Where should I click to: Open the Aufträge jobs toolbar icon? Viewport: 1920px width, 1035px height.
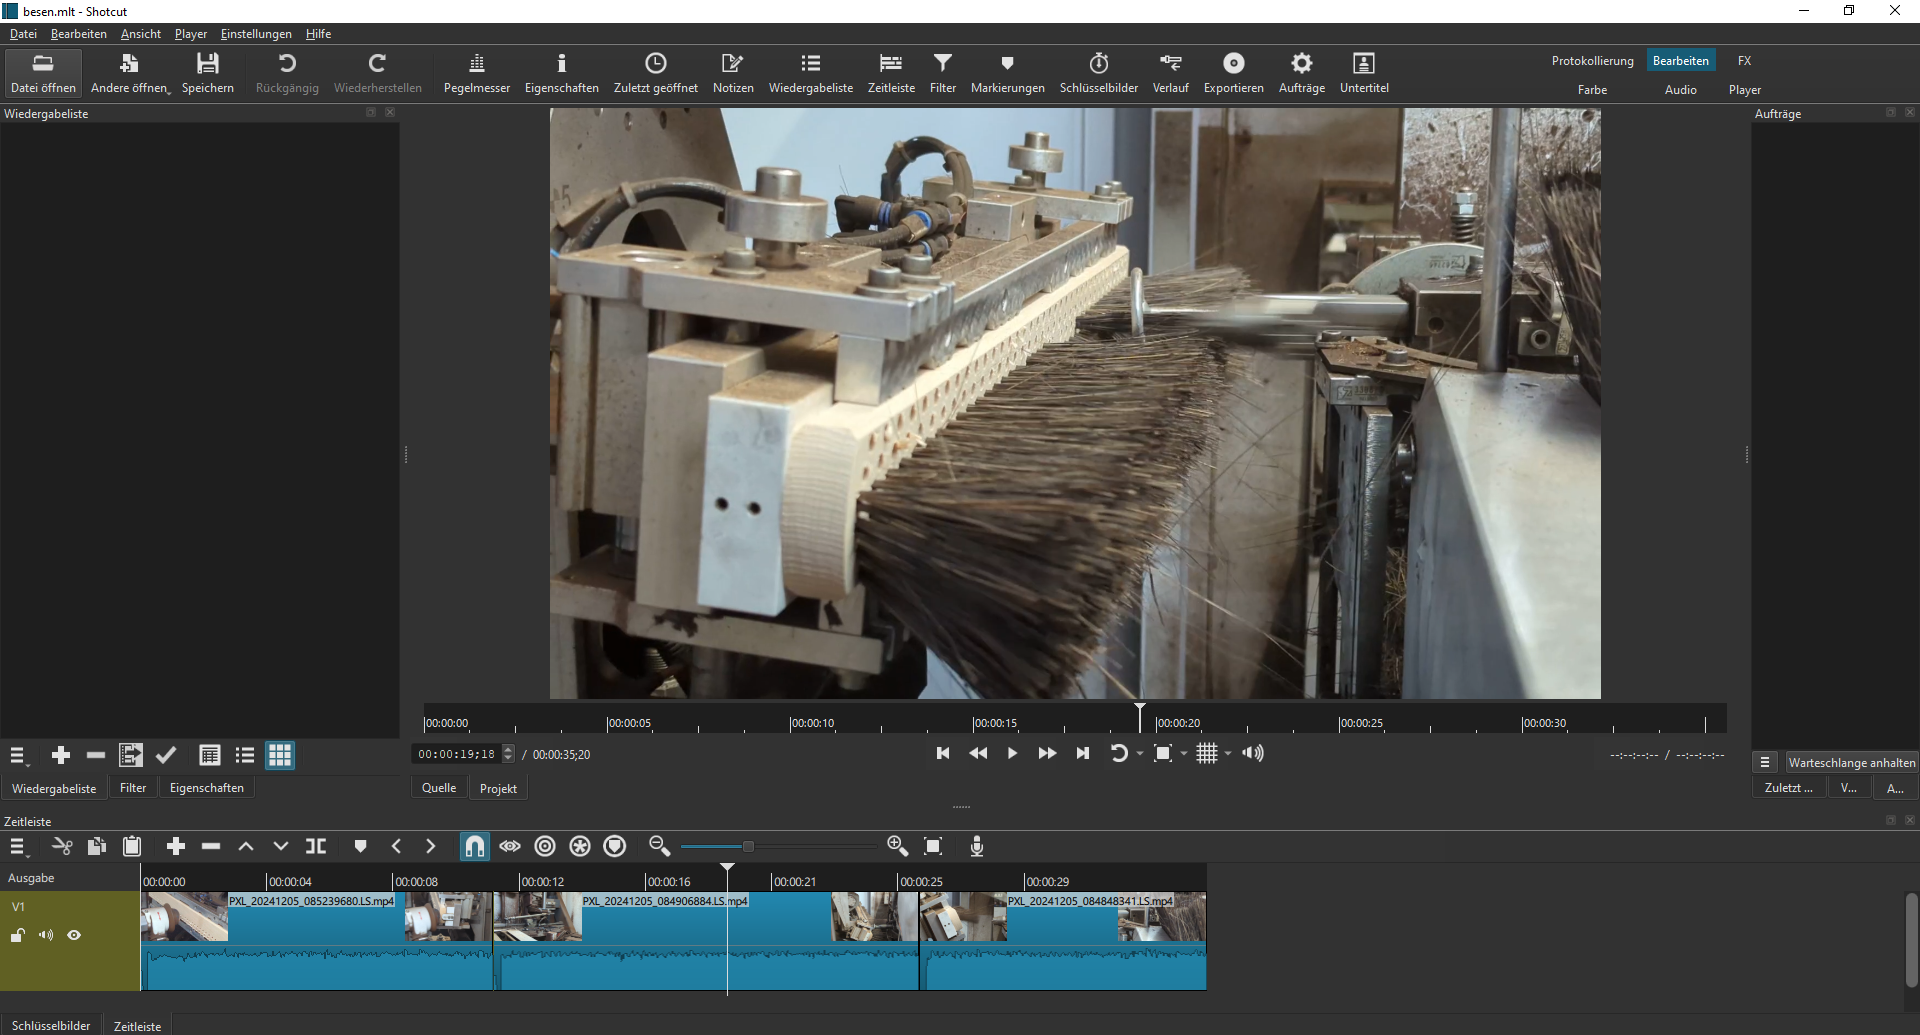tap(1301, 73)
